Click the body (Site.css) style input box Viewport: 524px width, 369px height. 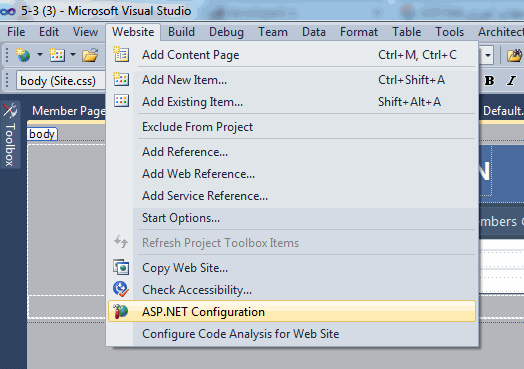60,81
